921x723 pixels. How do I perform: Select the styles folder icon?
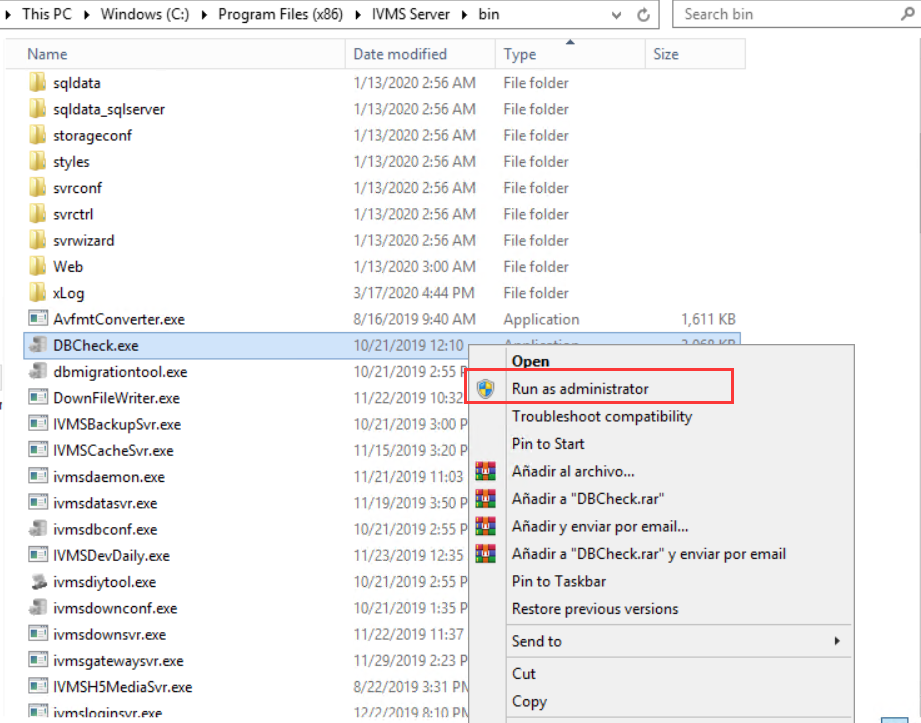[x=38, y=161]
